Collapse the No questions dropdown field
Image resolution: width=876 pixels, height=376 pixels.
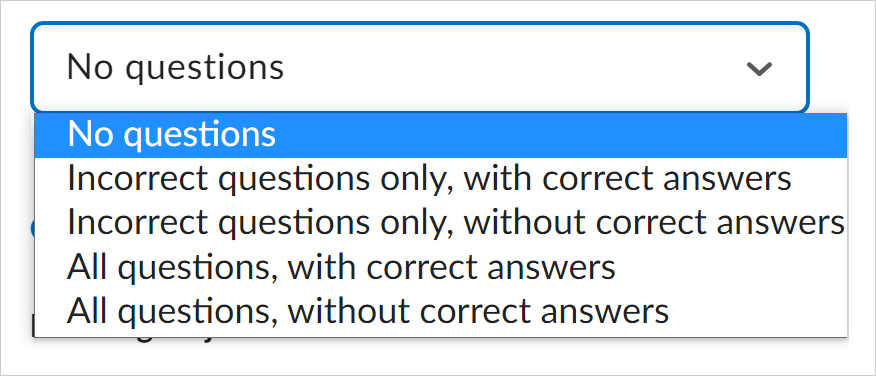tap(420, 67)
